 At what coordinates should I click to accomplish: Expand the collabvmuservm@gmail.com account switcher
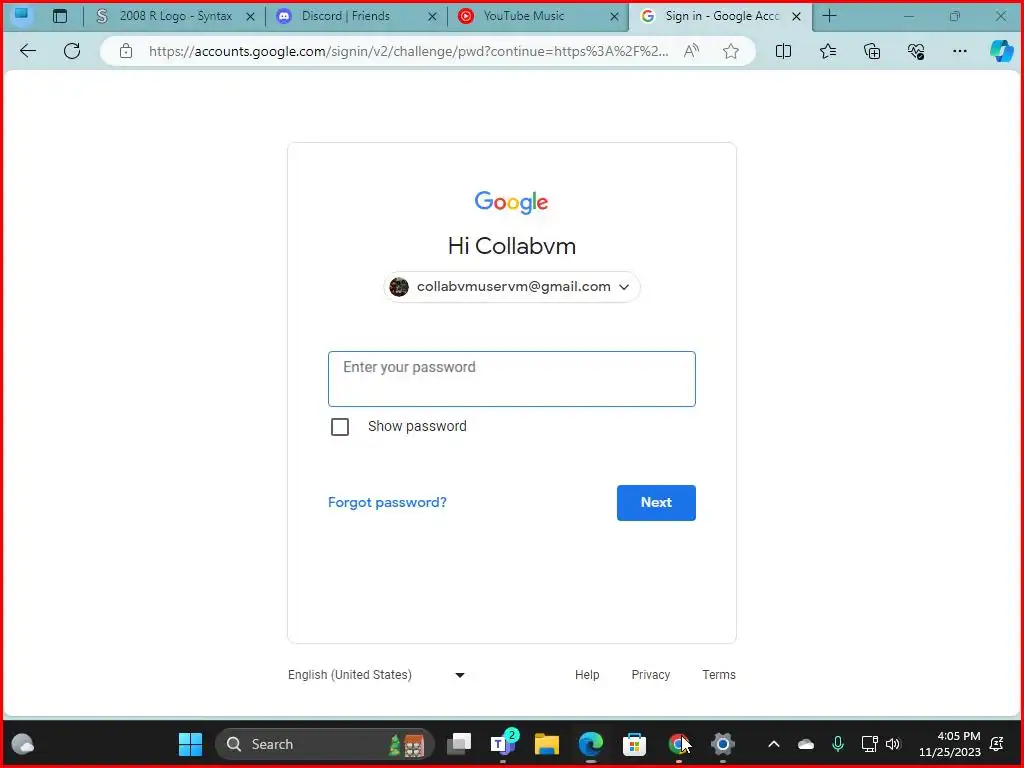point(511,287)
